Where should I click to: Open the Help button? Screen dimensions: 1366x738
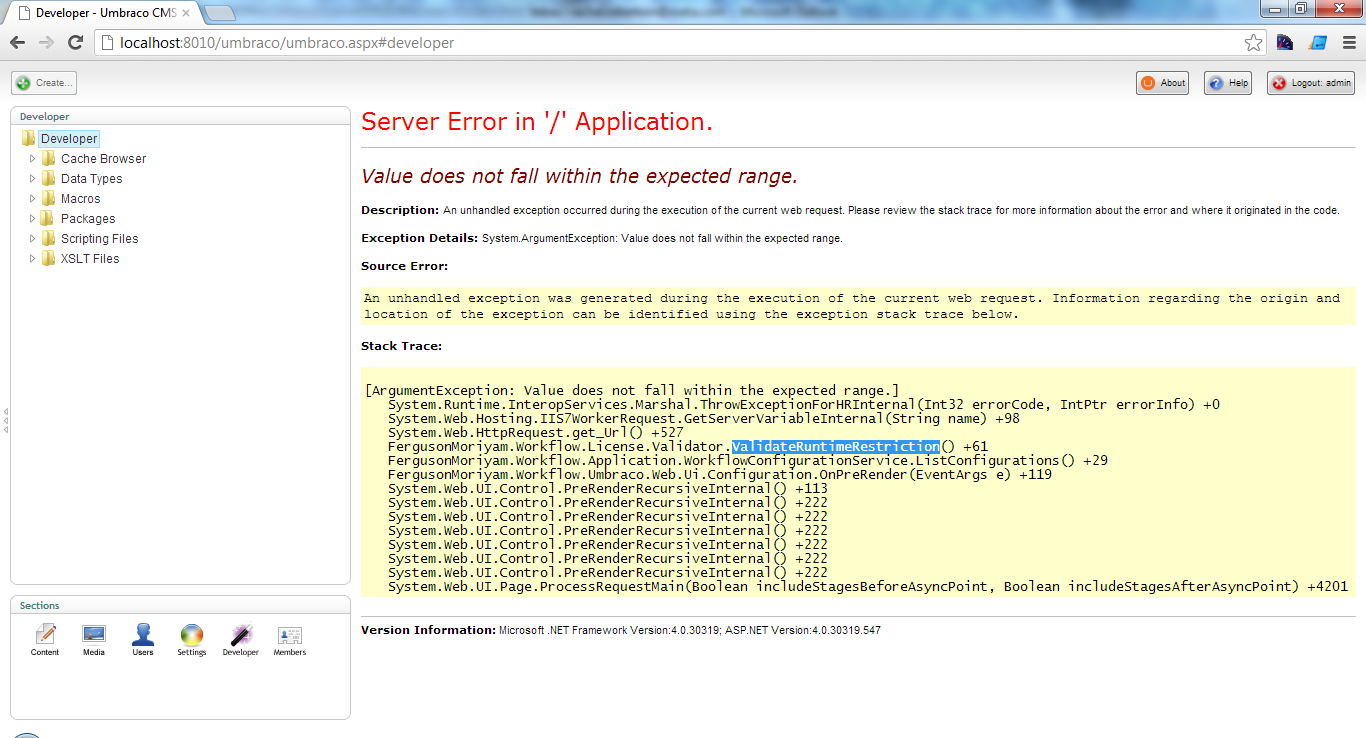(1228, 83)
